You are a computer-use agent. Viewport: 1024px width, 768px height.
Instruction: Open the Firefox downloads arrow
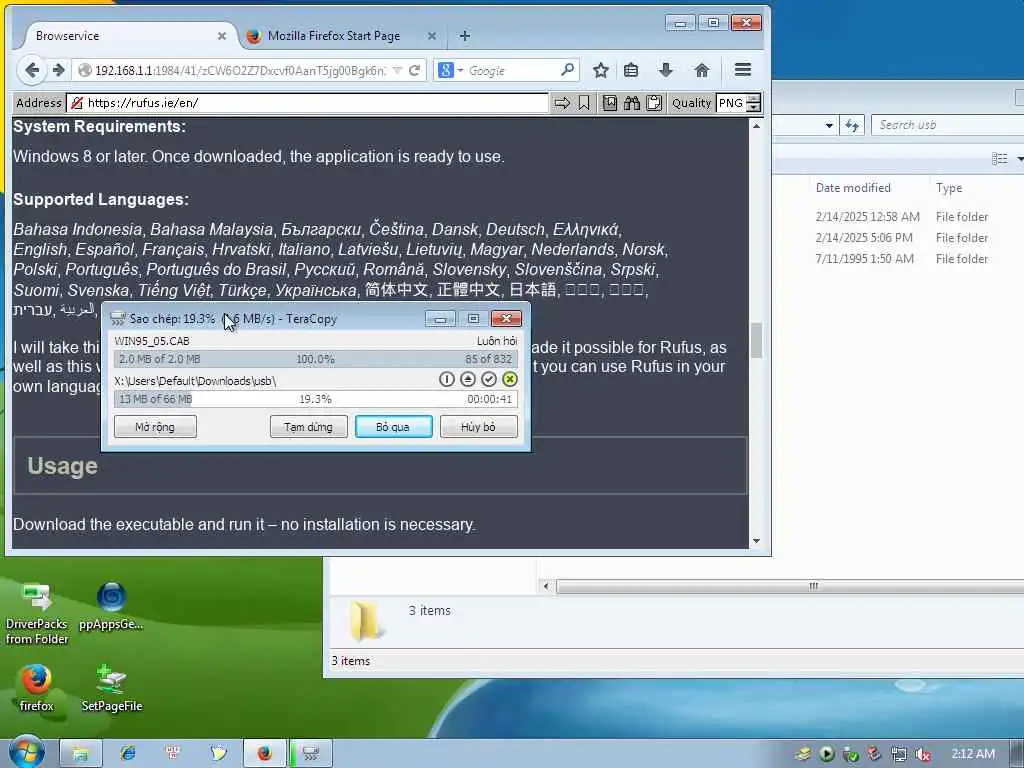tap(665, 70)
